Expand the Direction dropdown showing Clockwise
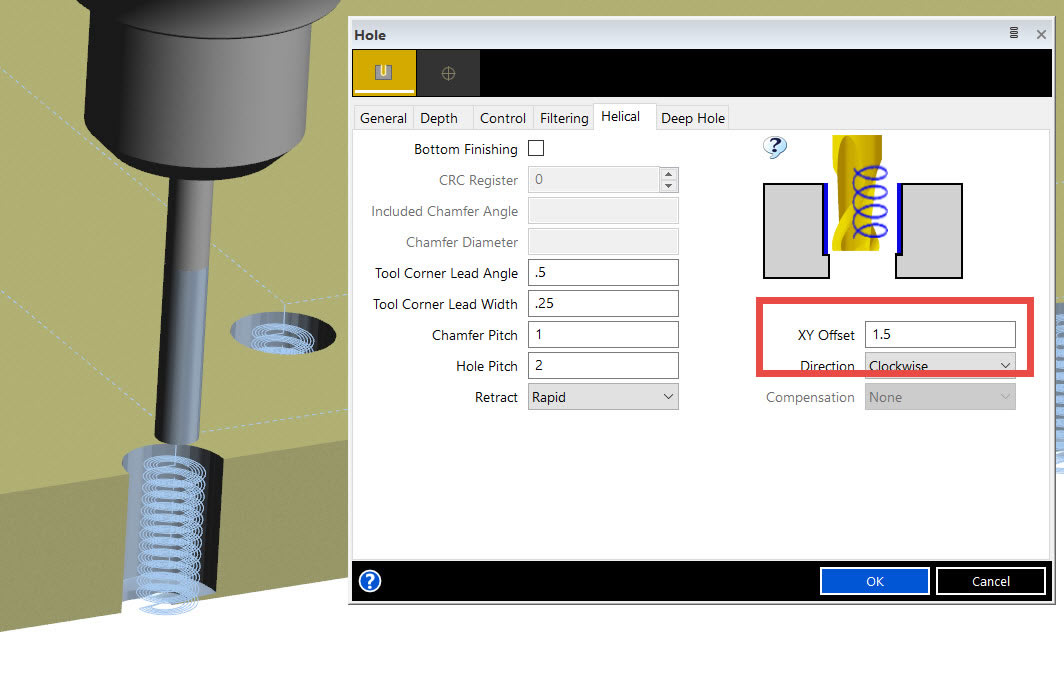Viewport: 1064px width, 682px height. [x=939, y=366]
